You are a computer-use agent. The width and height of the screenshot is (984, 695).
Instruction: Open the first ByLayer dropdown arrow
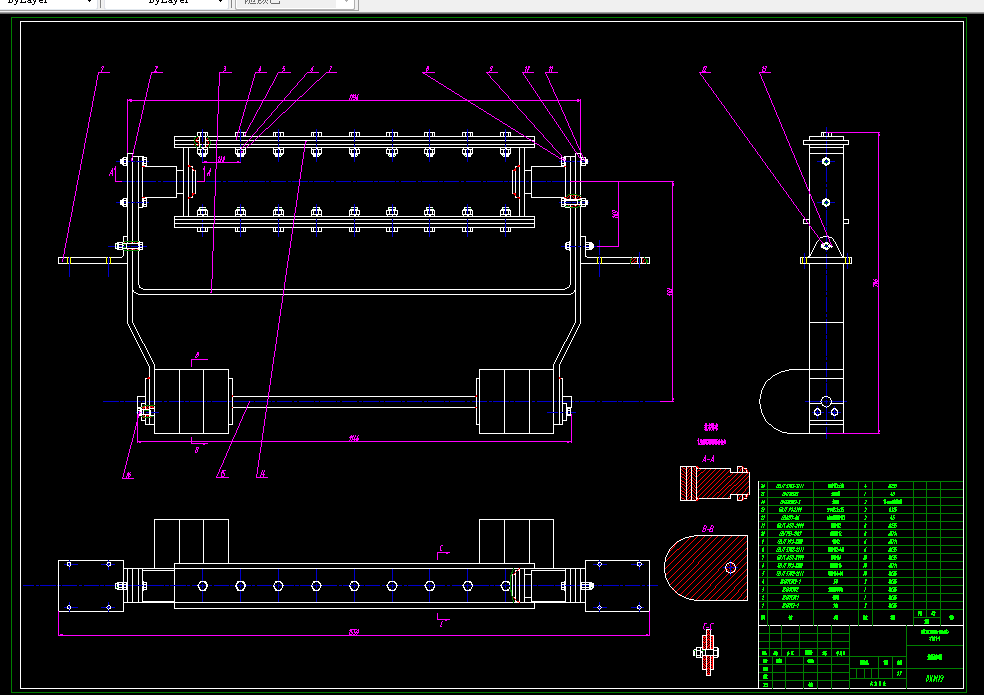click(89, 3)
